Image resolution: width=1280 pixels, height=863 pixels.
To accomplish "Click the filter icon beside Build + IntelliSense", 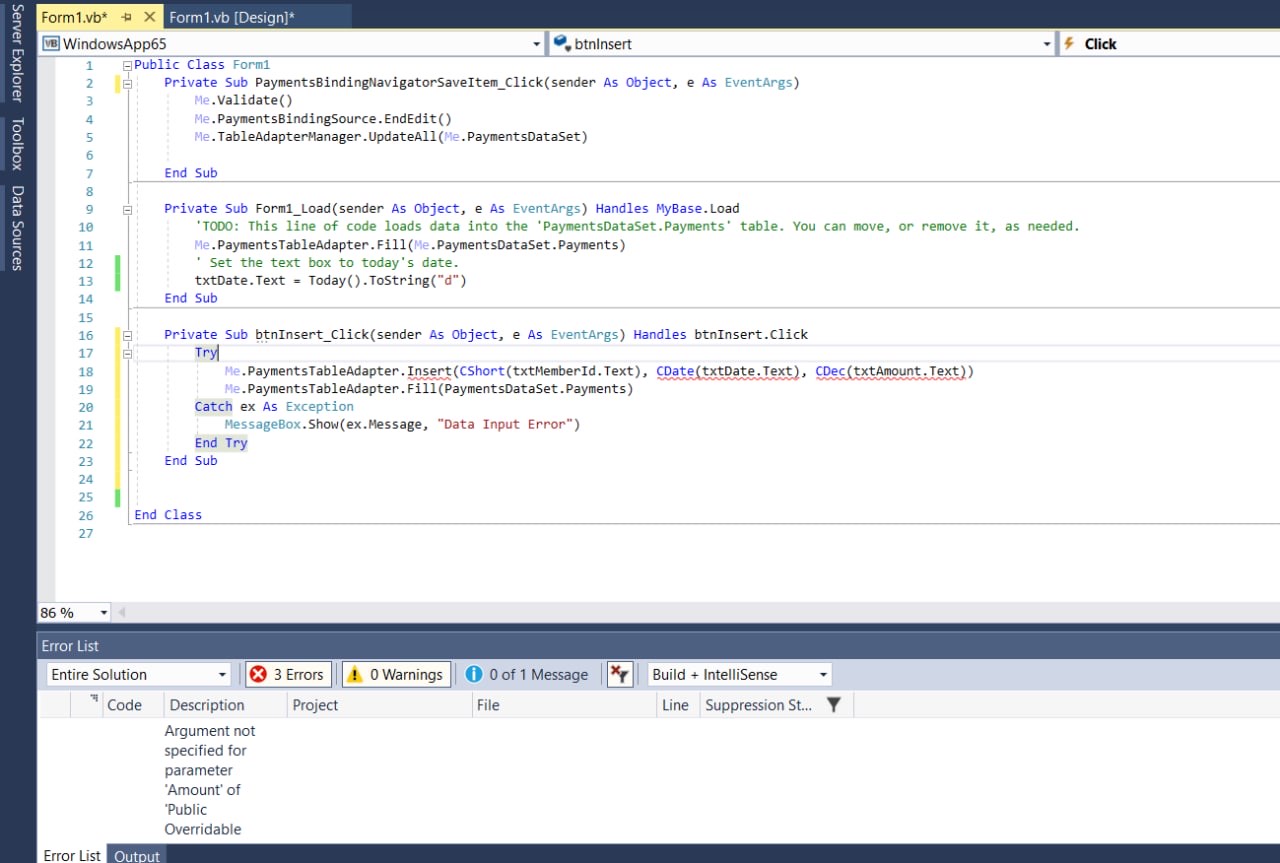I will click(x=619, y=674).
